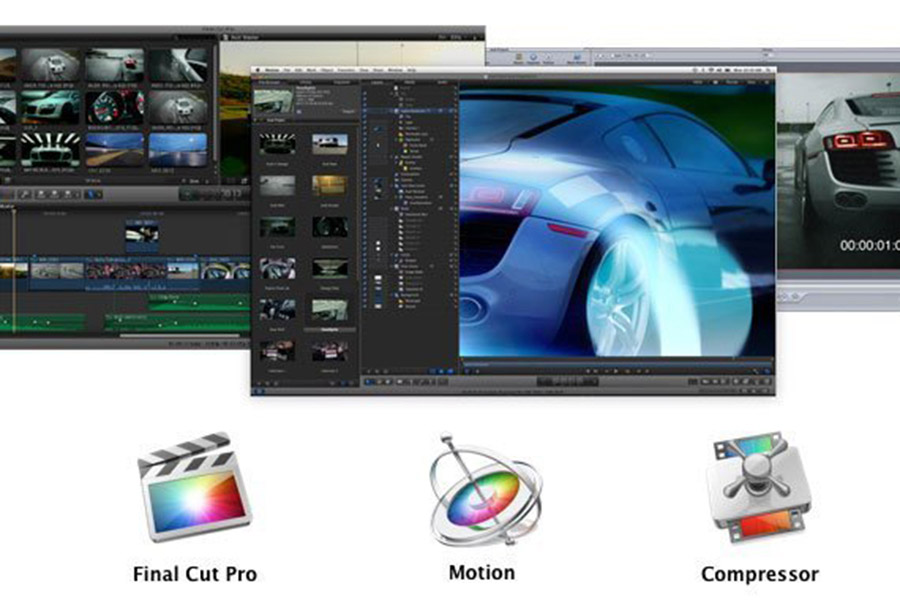Toggle the activation checkbox of the highlighted Motion layer

click(390, 110)
